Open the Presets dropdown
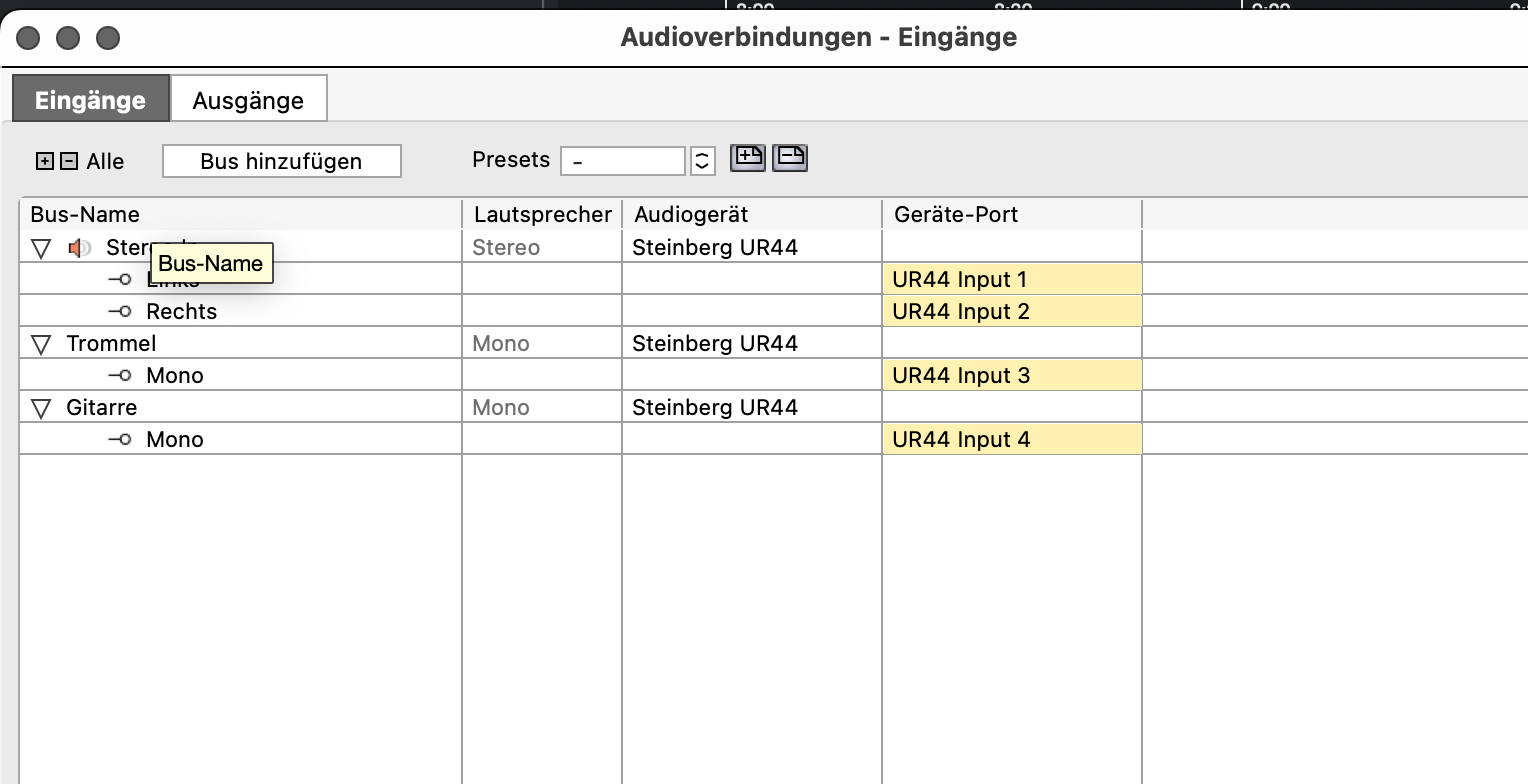This screenshot has width=1528, height=784. tap(702, 161)
